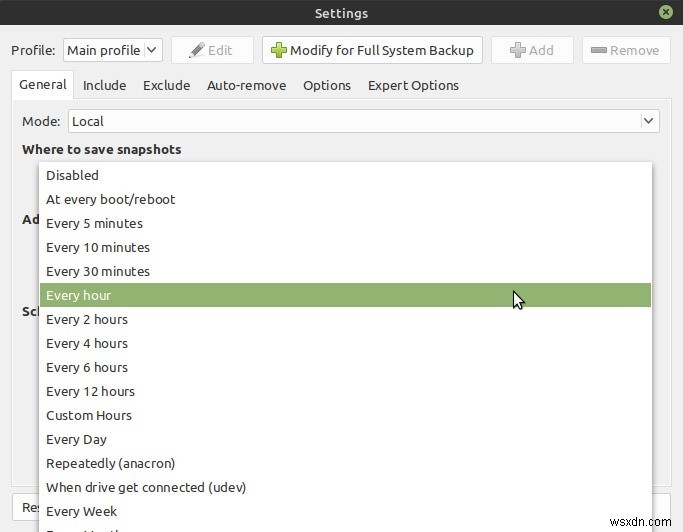Open the Exclude tab

166,85
